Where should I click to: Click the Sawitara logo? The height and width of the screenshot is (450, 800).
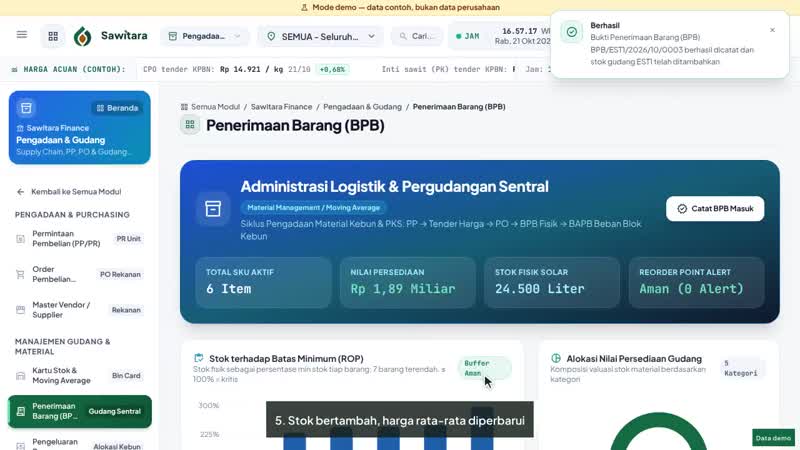coord(110,36)
